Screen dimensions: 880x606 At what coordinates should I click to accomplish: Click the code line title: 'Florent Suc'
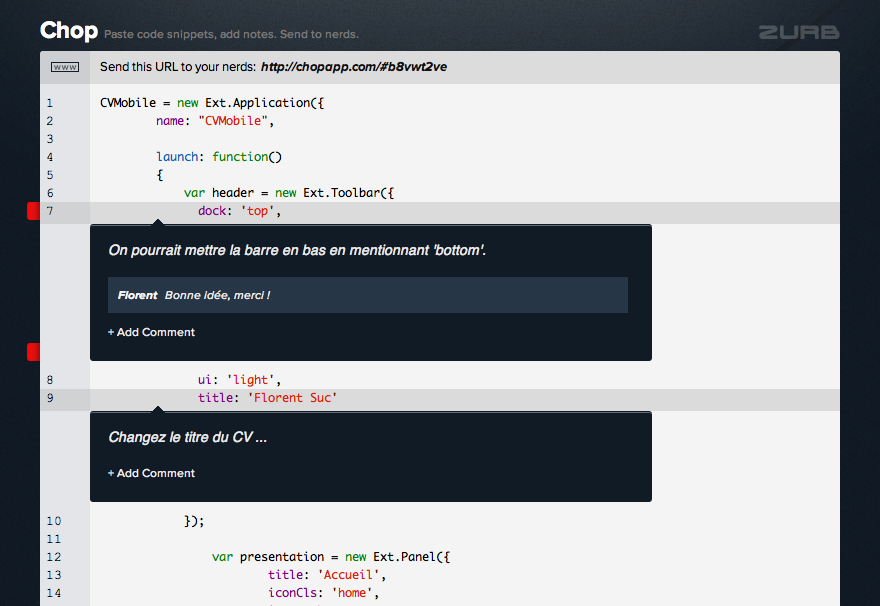tap(267, 398)
